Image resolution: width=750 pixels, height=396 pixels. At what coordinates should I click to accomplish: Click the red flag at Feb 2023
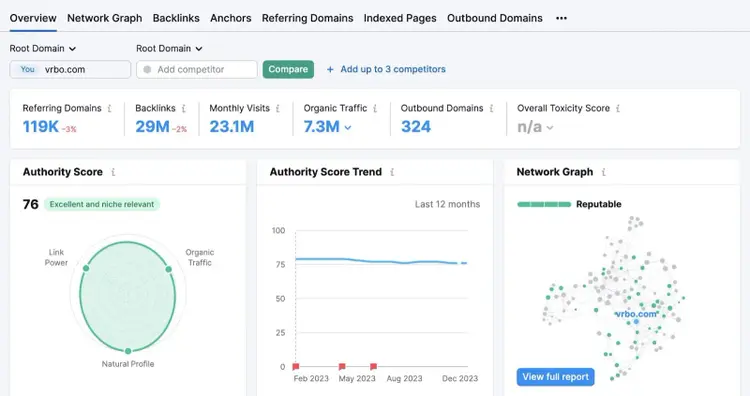[296, 367]
